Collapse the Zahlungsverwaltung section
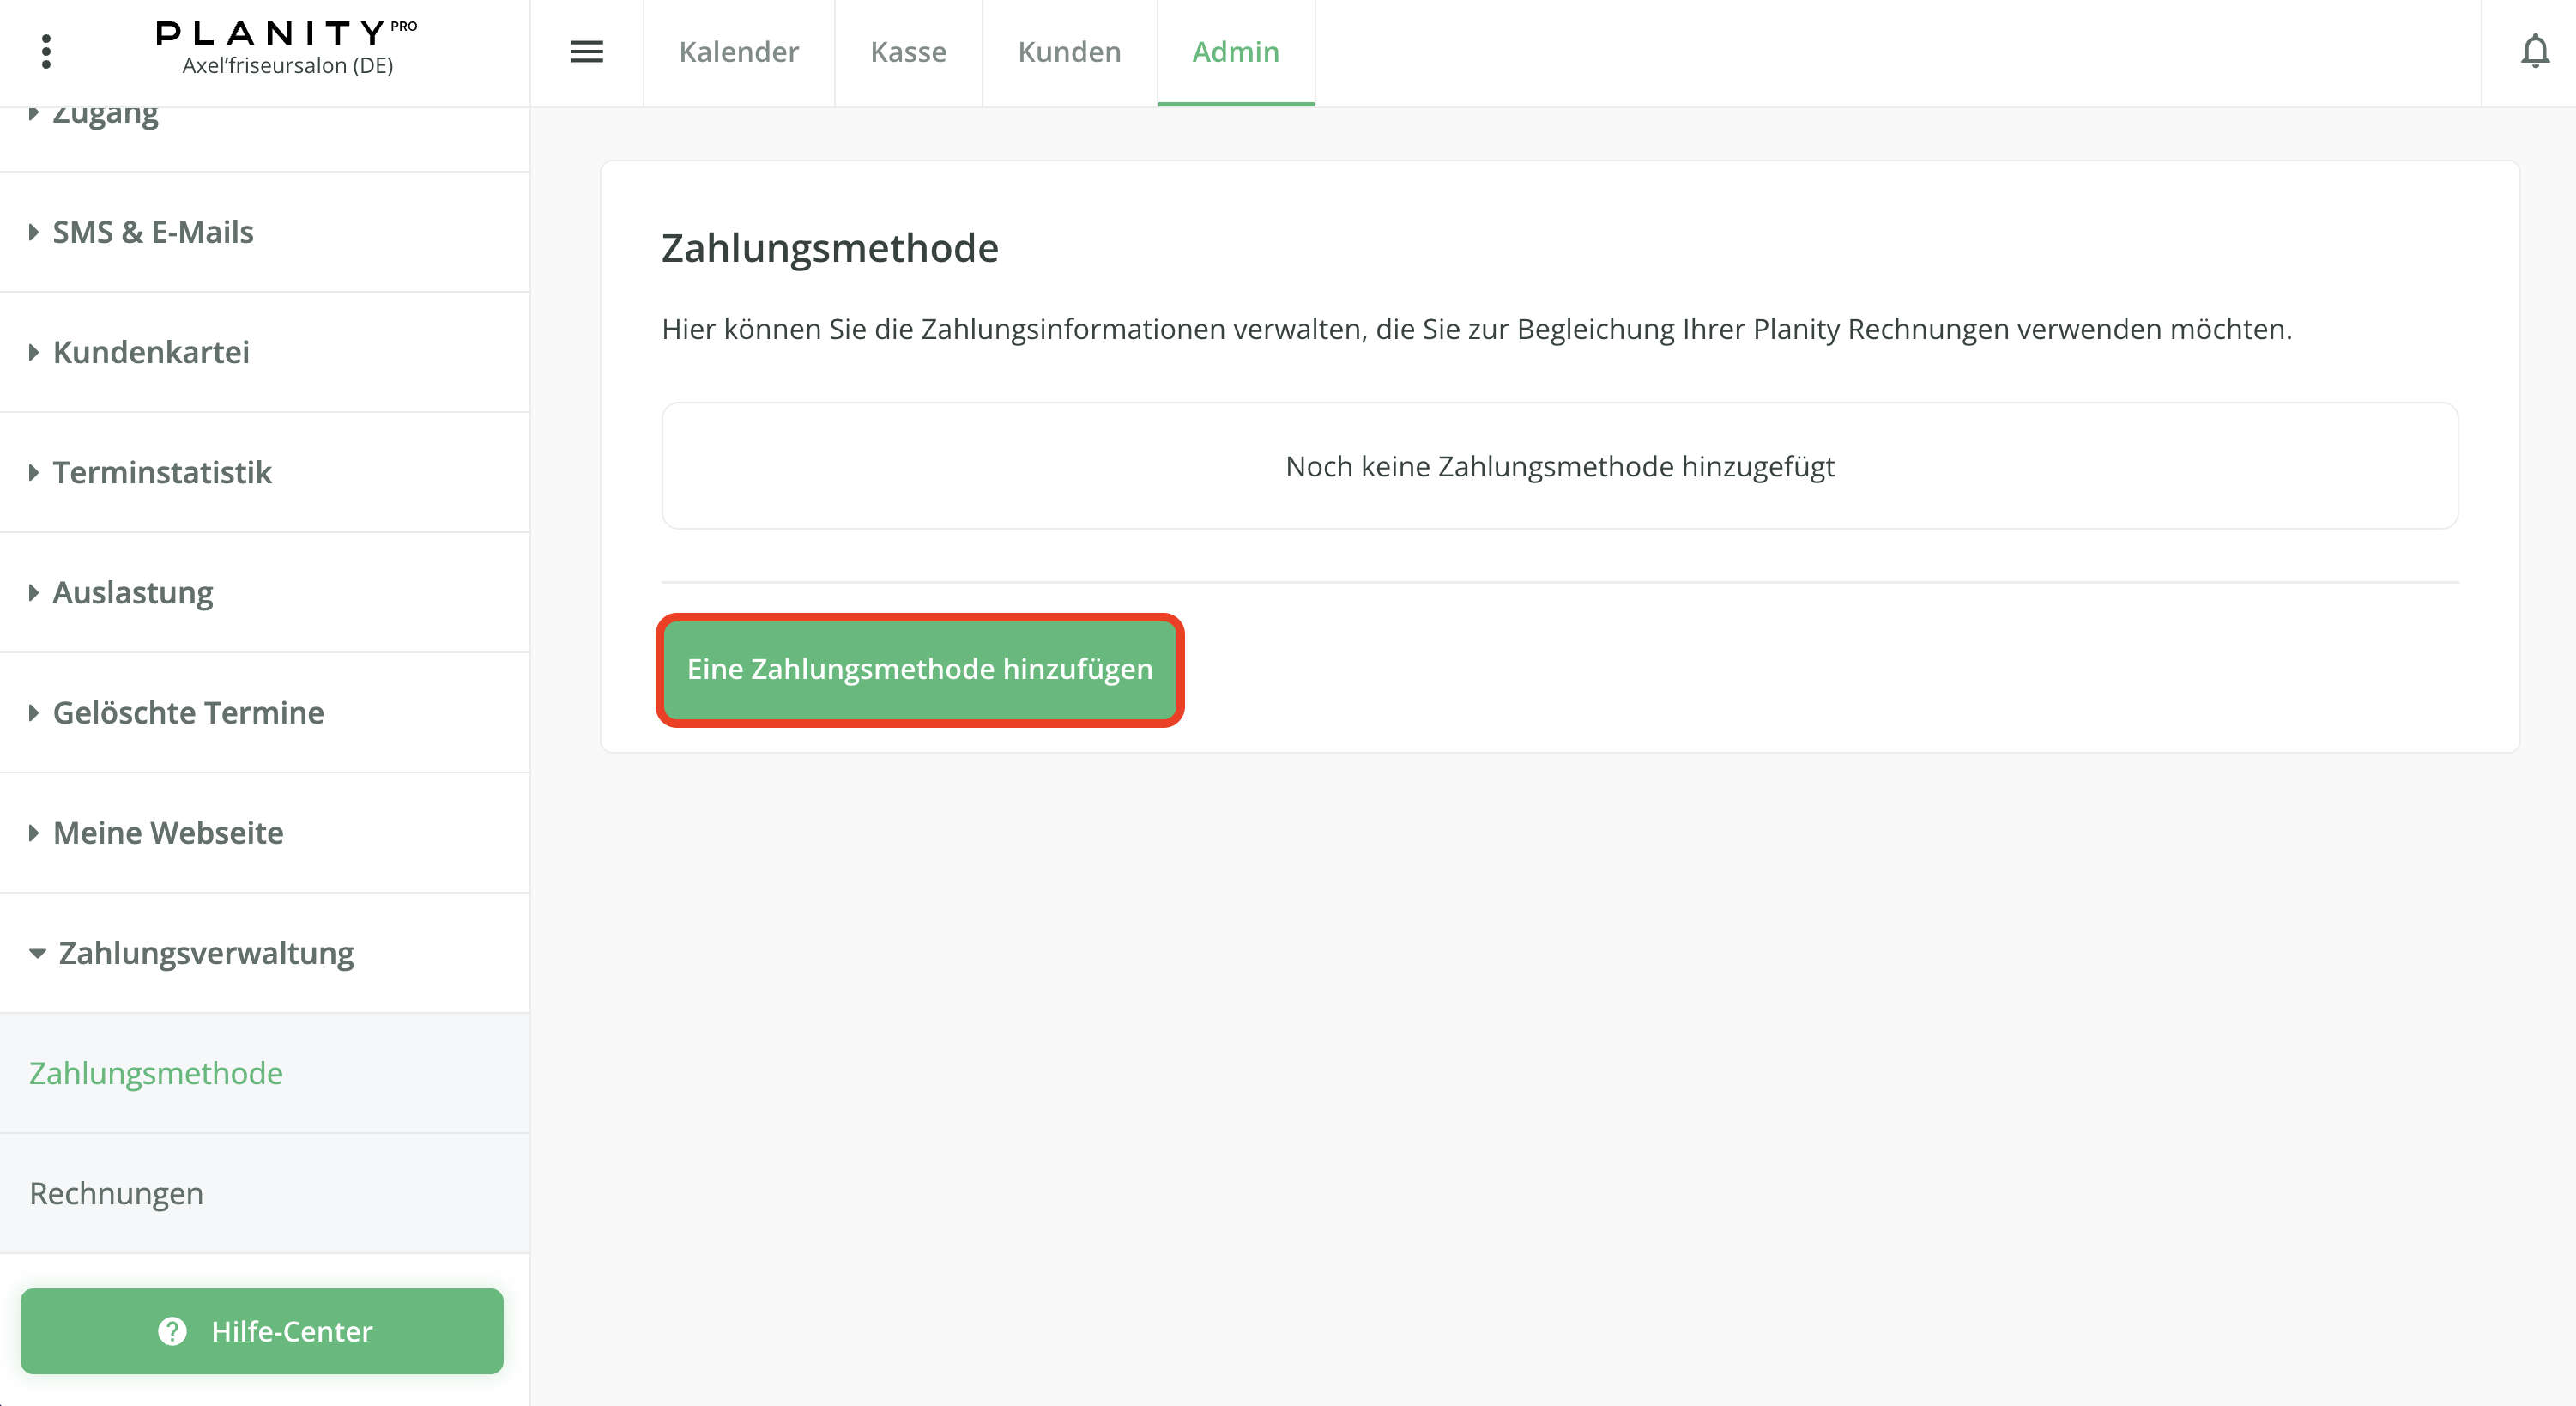Image resolution: width=2576 pixels, height=1406 pixels. (205, 952)
